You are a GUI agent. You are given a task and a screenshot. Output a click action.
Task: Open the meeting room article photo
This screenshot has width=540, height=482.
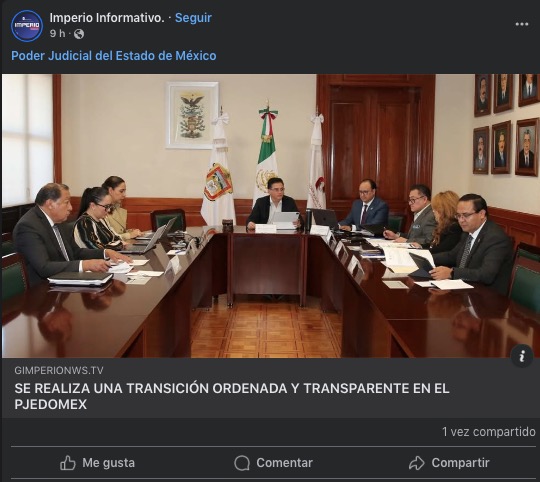point(270,216)
